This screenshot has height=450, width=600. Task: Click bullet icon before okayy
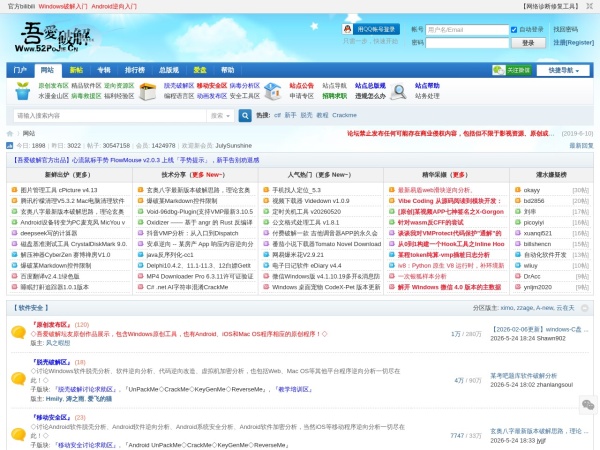[x=518, y=190]
